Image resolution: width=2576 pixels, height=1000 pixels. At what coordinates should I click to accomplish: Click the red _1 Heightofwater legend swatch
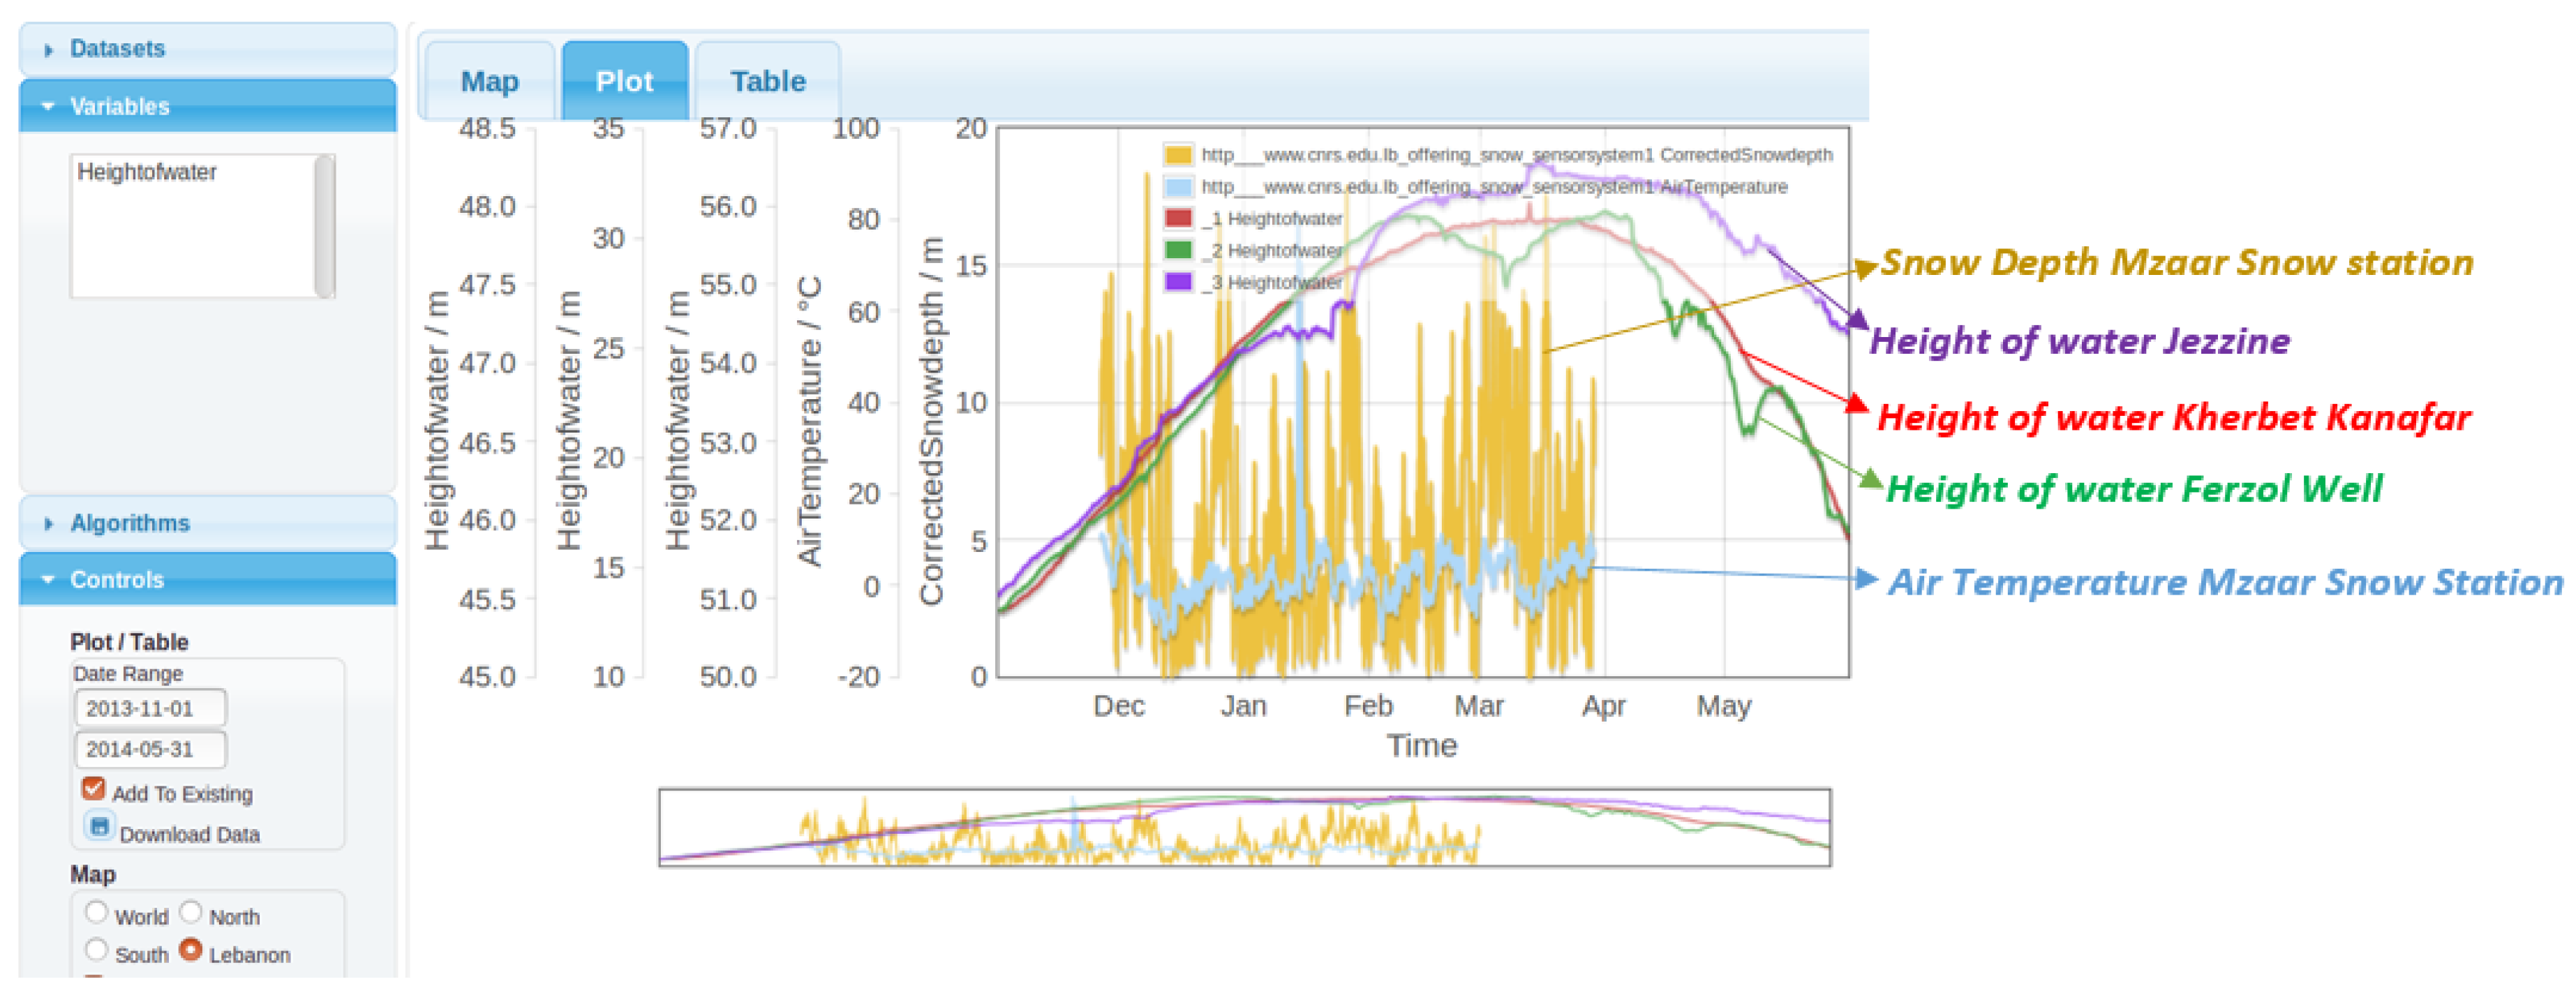pos(1178,218)
